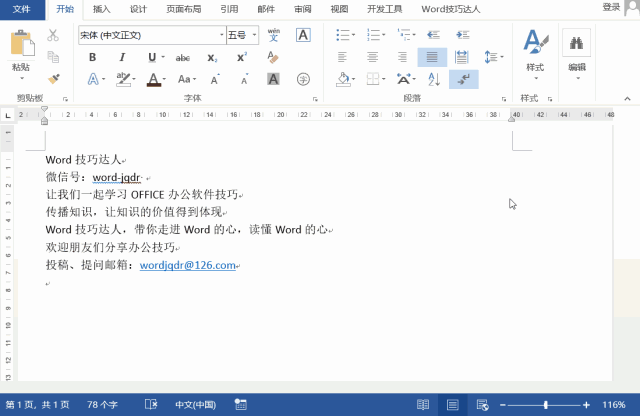Click the 116% zoom level

pyautogui.click(x=614, y=405)
